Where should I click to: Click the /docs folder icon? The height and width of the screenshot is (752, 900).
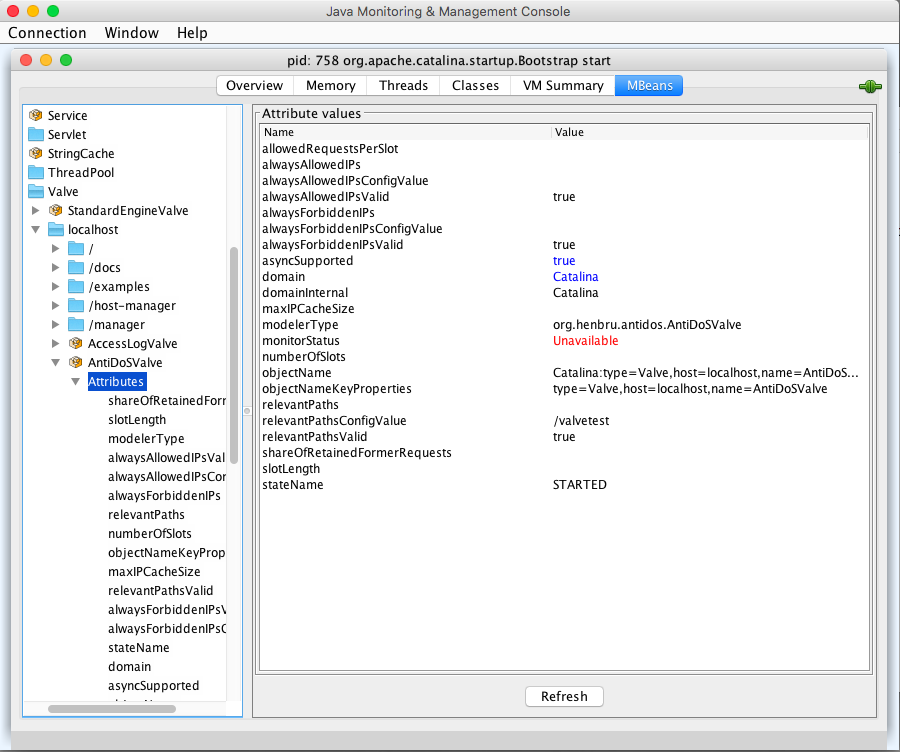click(x=76, y=267)
